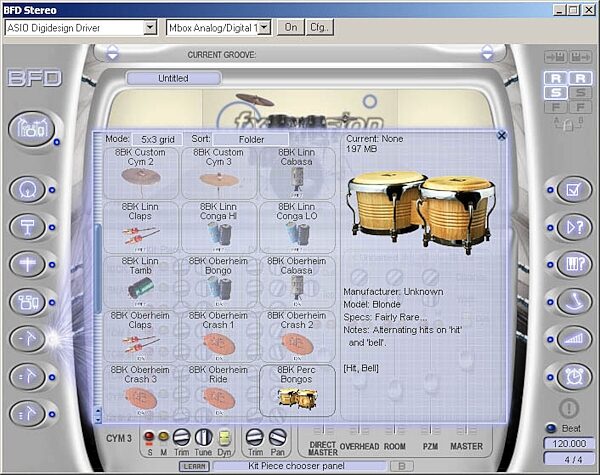The height and width of the screenshot is (475, 600).
Task: Open the Cfg. configuration button
Action: [320, 27]
